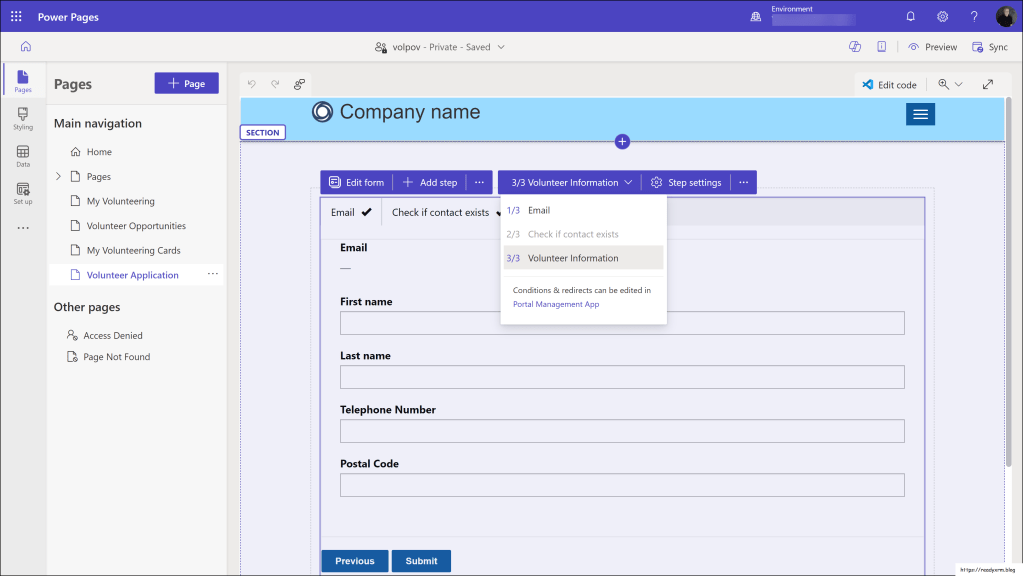Open the zoom level dropdown

(x=950, y=85)
